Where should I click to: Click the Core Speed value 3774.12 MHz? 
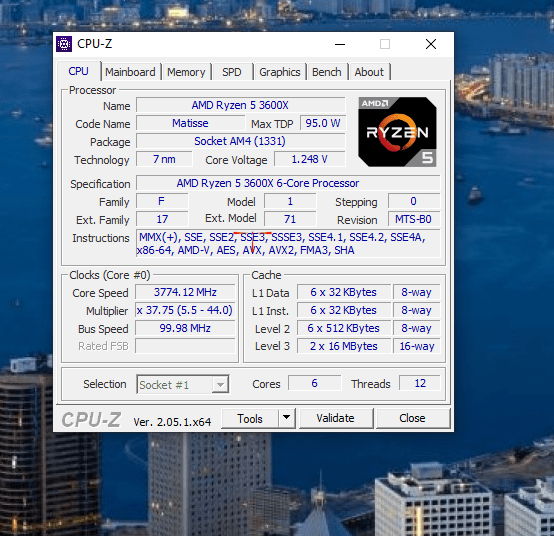tap(185, 293)
